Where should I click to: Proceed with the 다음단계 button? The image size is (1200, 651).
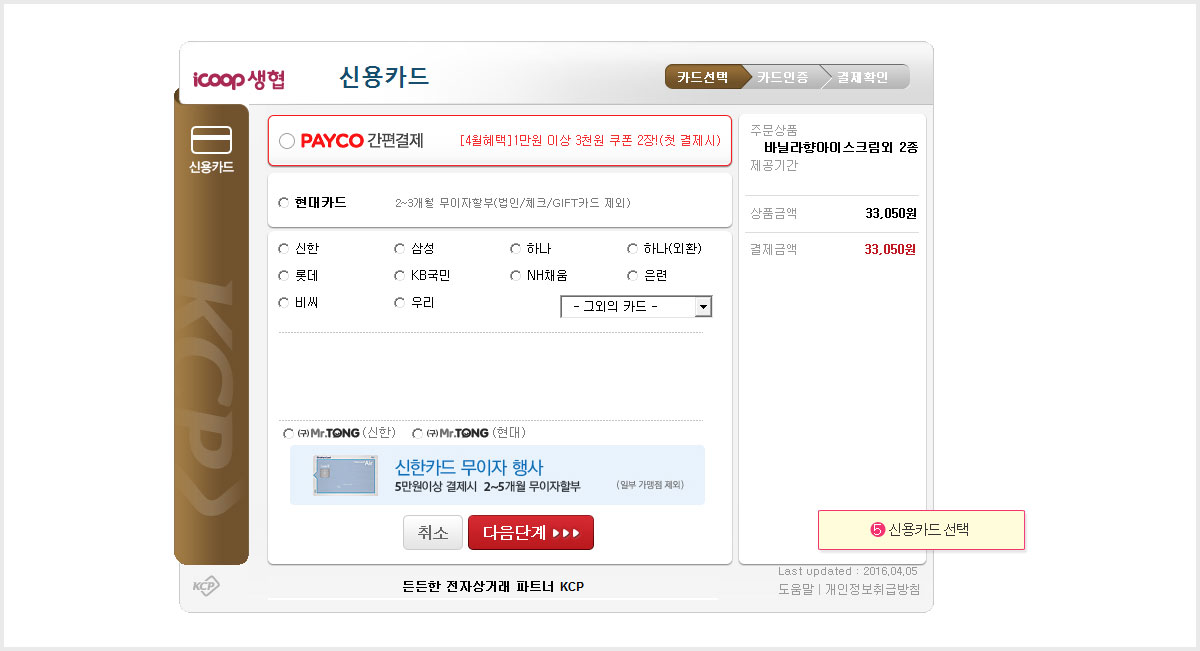point(531,533)
